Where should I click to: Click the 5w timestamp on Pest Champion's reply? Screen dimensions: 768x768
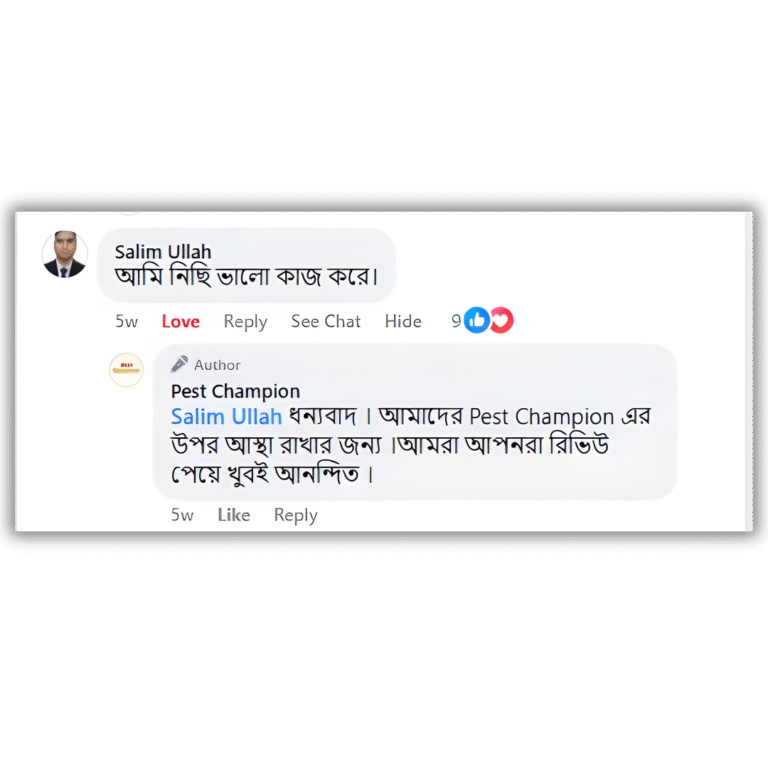click(182, 515)
